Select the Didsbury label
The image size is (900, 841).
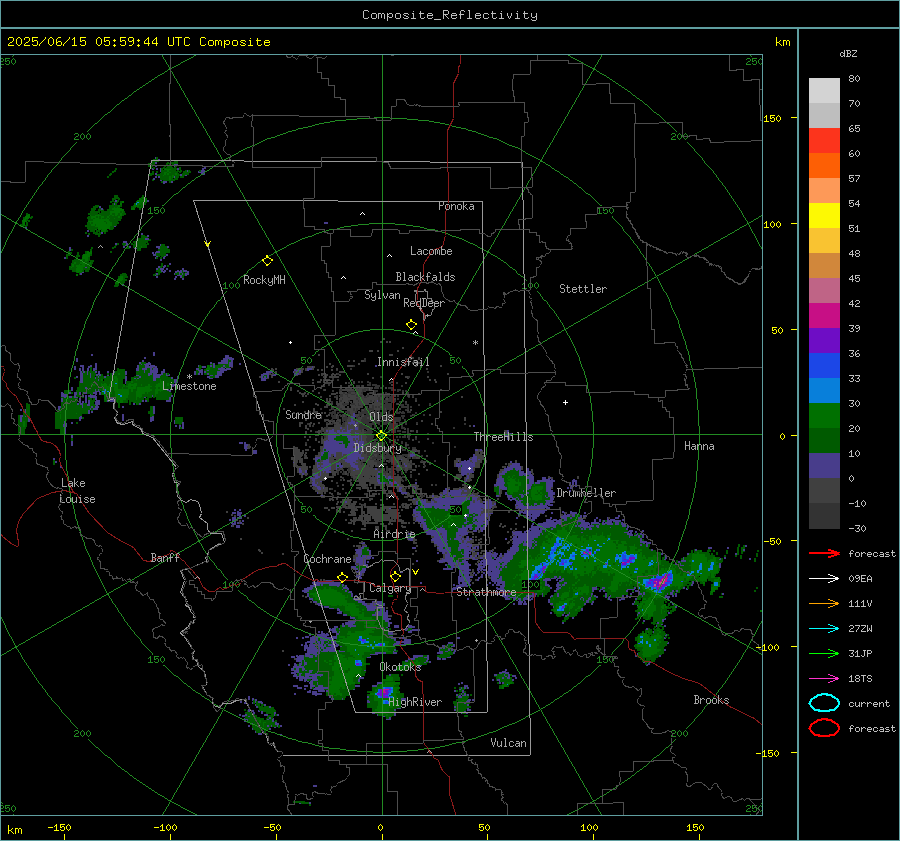pyautogui.click(x=378, y=448)
